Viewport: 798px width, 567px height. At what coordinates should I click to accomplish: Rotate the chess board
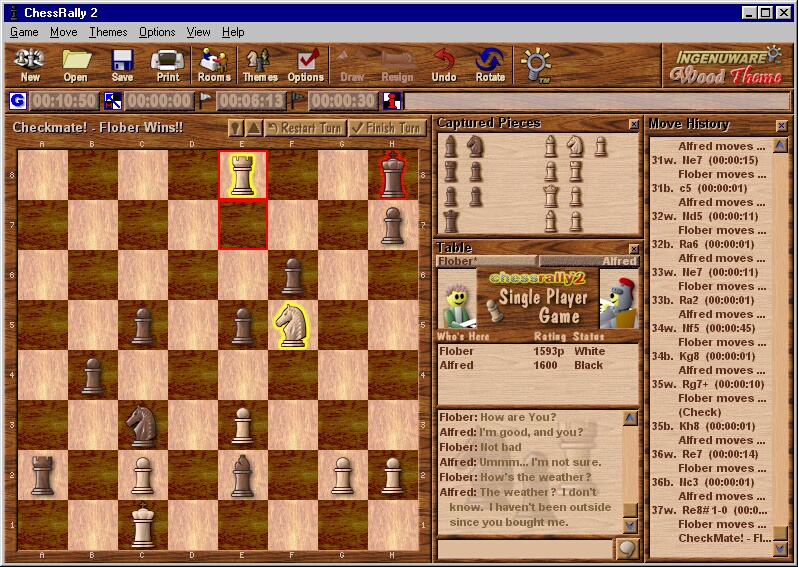pos(490,65)
